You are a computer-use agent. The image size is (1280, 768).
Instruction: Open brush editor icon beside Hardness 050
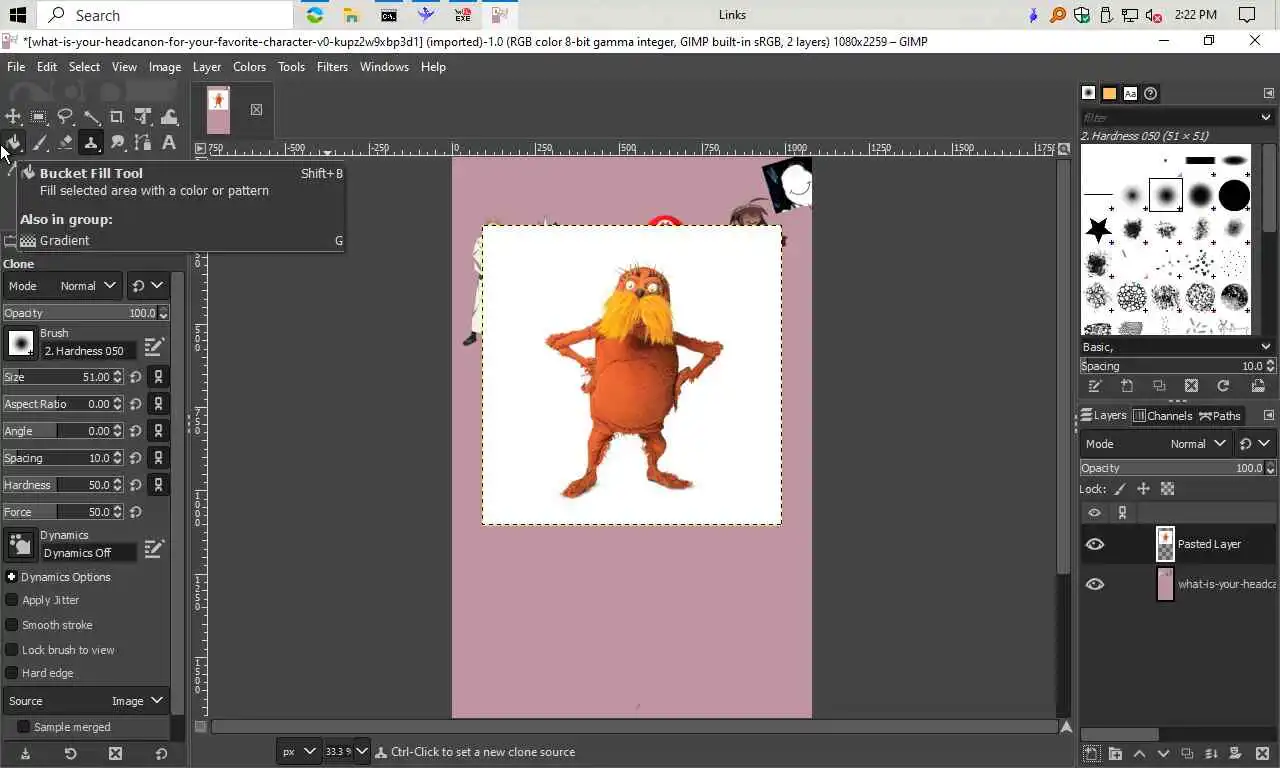[154, 347]
